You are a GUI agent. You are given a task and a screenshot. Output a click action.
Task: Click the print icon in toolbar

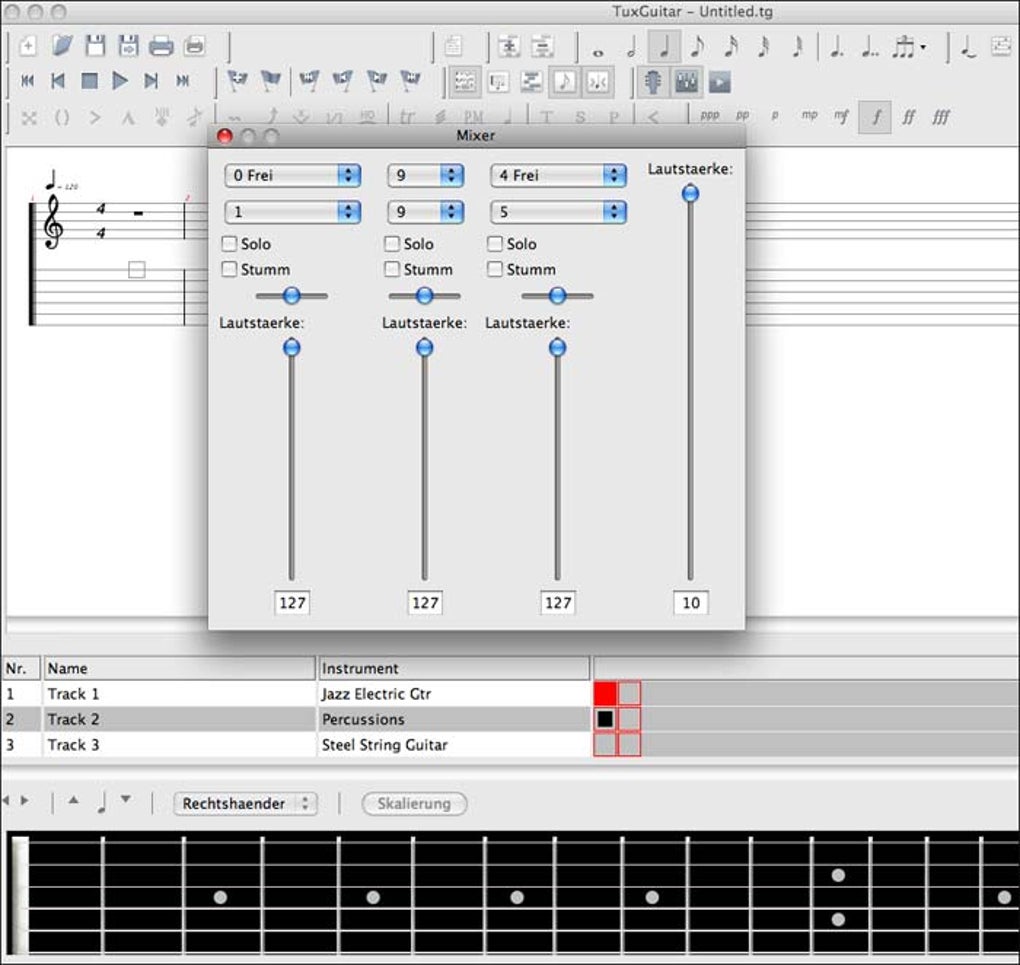pyautogui.click(x=161, y=46)
